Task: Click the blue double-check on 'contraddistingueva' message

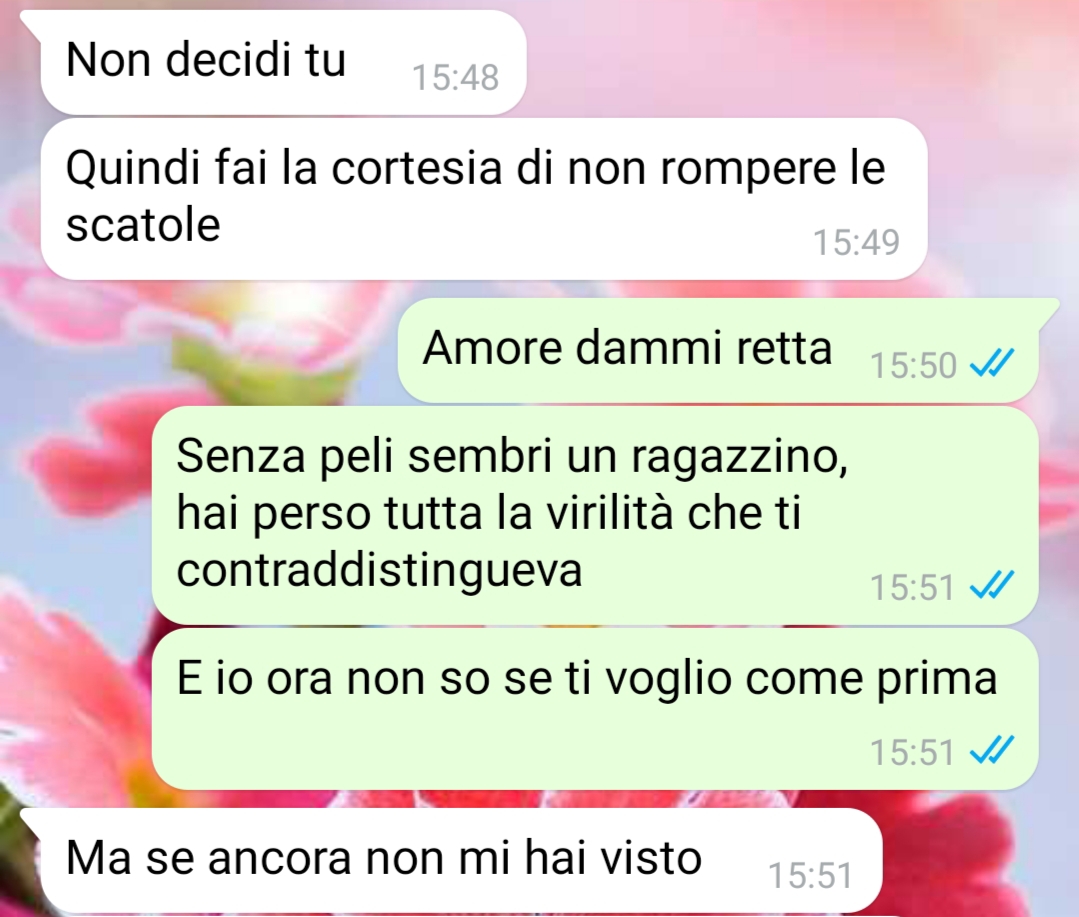Action: 992,585
